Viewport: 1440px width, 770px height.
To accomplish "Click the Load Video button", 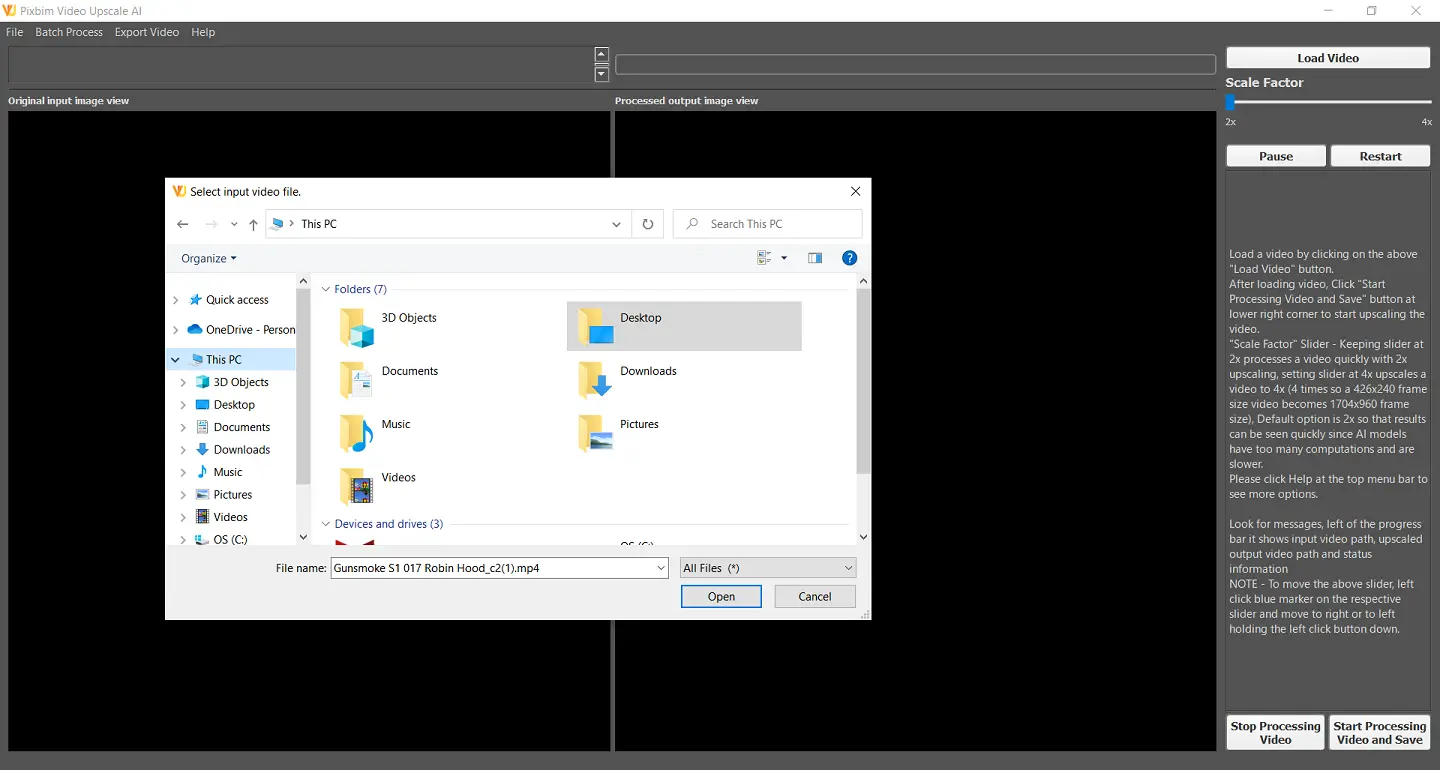I will point(1327,57).
